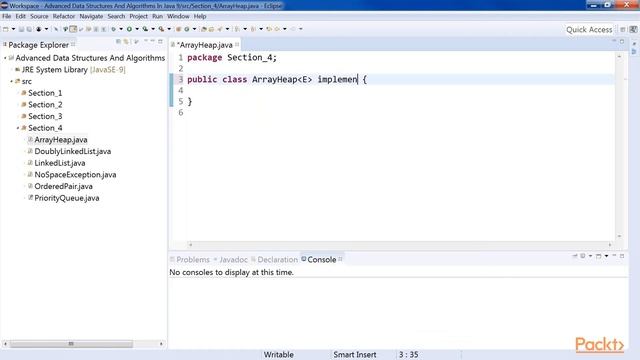Select the Section_2 package
The image size is (640, 360).
click(45, 104)
